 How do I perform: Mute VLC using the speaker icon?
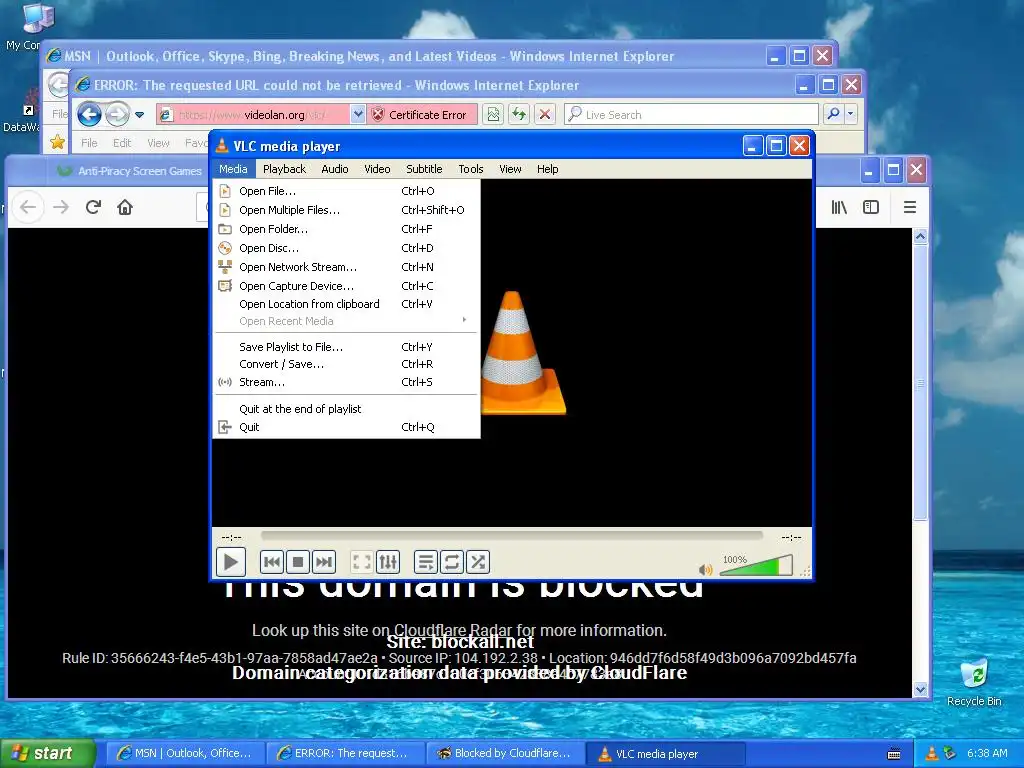[705, 569]
